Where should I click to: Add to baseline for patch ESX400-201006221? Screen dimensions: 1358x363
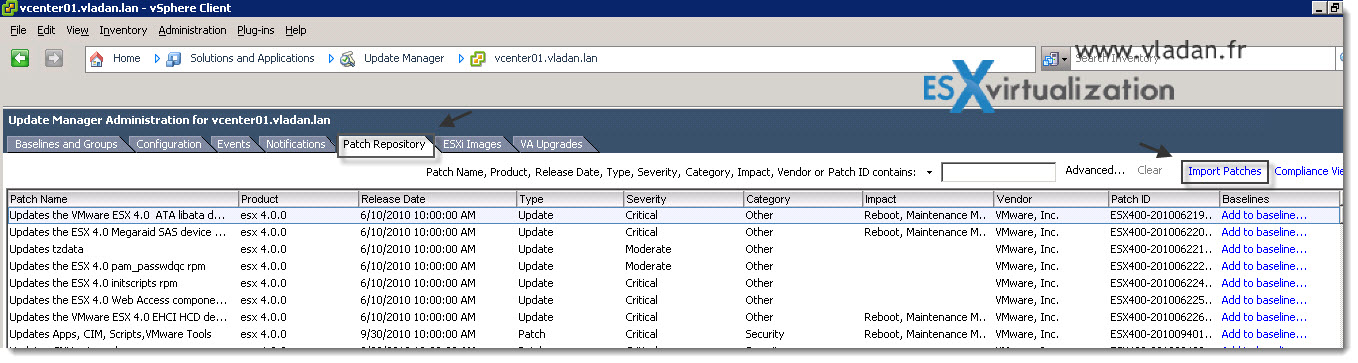click(x=1264, y=249)
